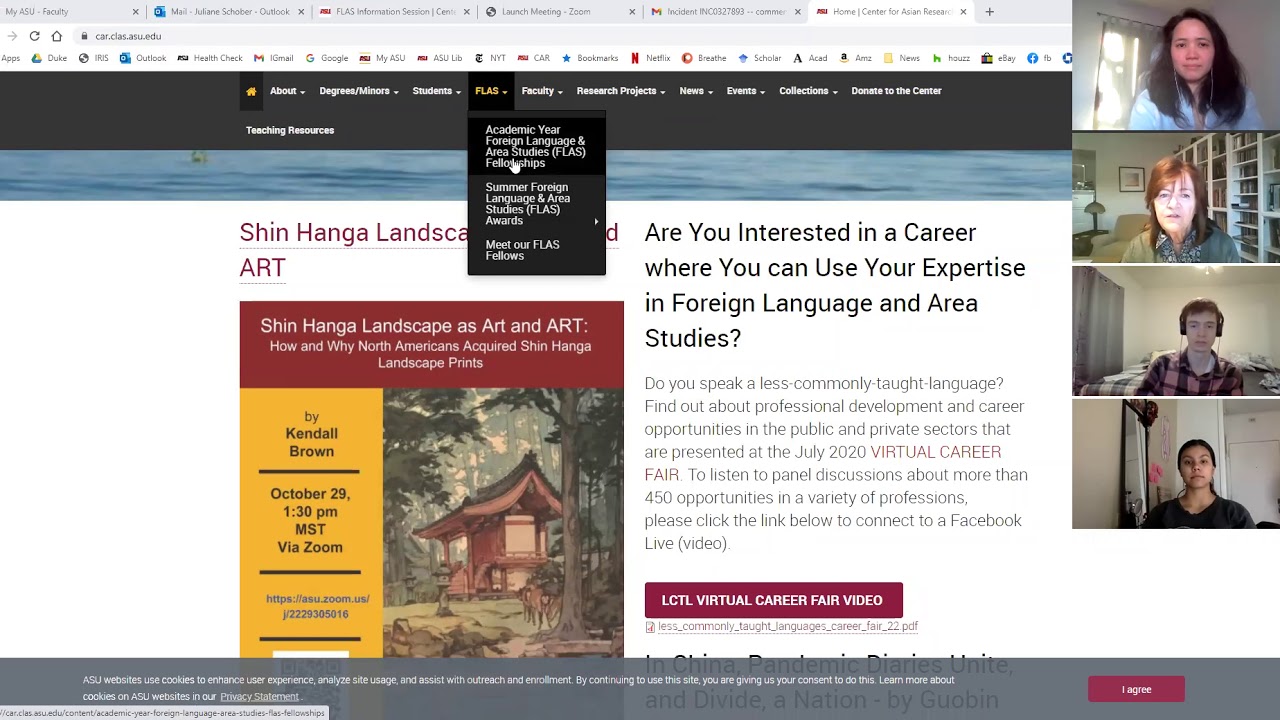Screen dimensions: 1280x720
Task: Open the My ASU bookmark
Action: click(x=383, y=58)
